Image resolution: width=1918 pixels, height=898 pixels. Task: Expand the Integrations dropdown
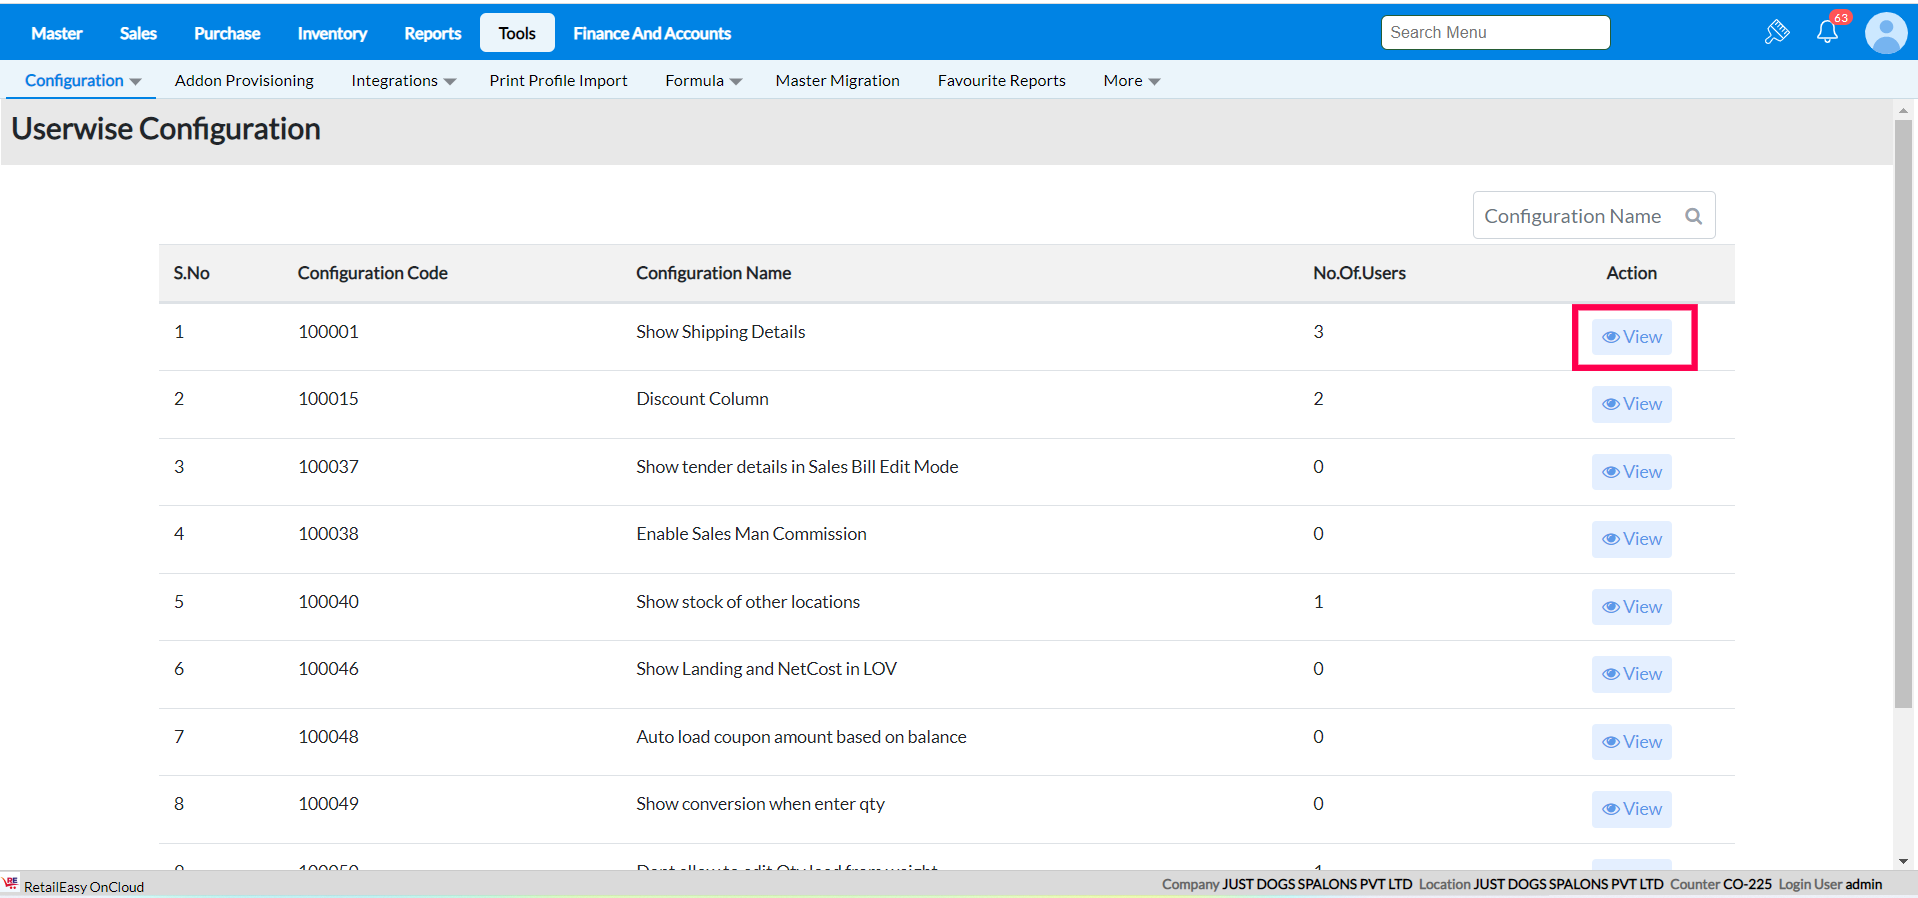(x=403, y=81)
